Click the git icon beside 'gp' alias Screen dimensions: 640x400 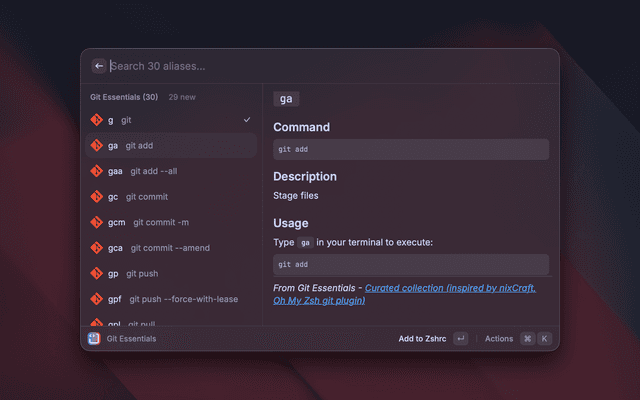click(97, 273)
